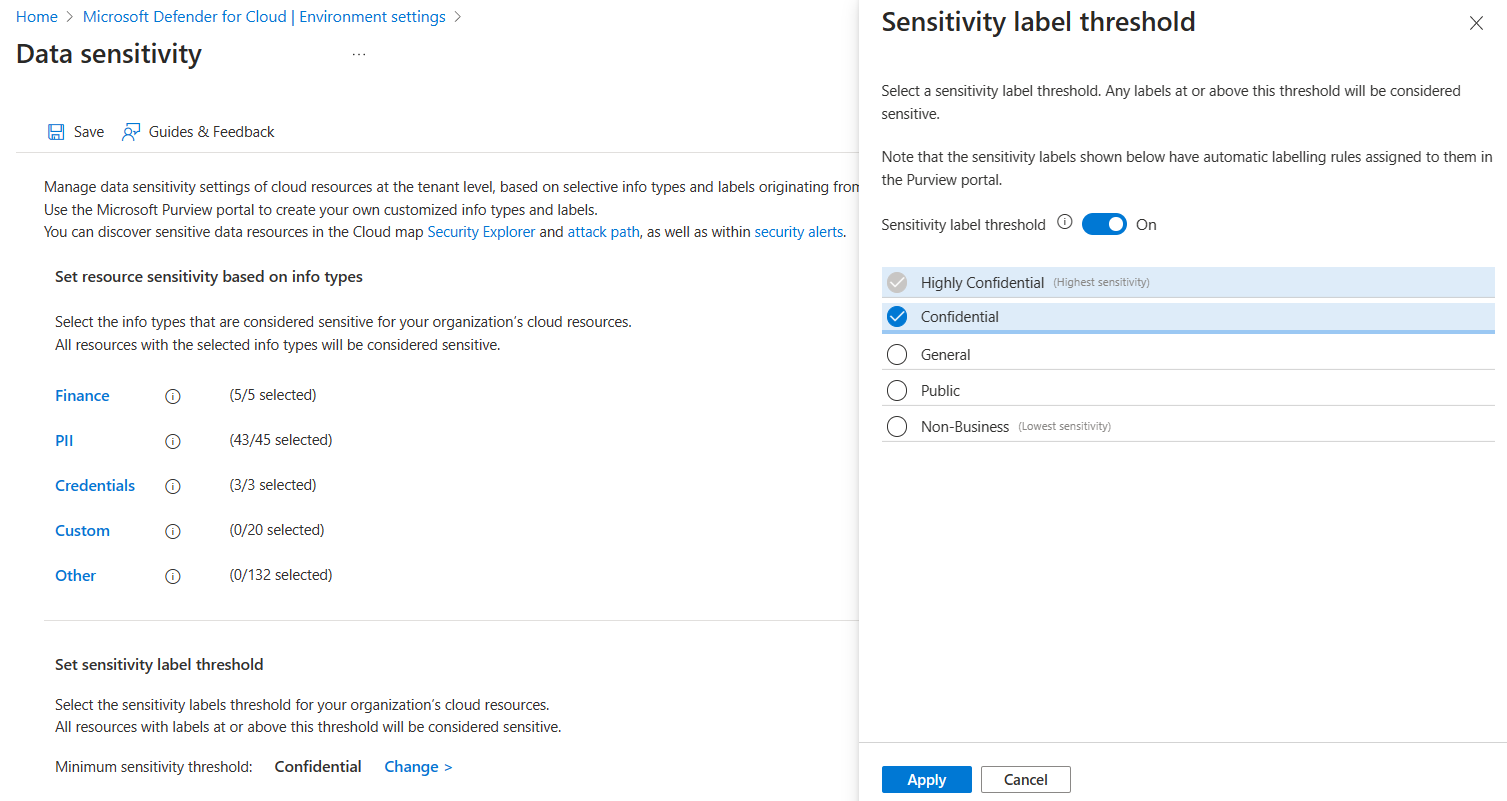Click the info icon next to Finance
This screenshot has width=1507, height=801.
tap(172, 396)
